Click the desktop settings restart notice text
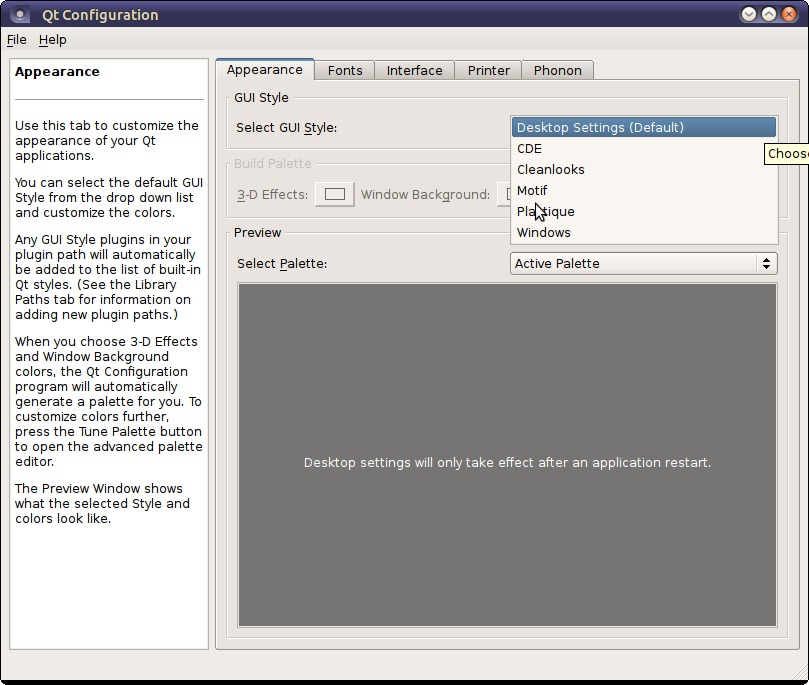This screenshot has width=809, height=685. click(x=507, y=463)
